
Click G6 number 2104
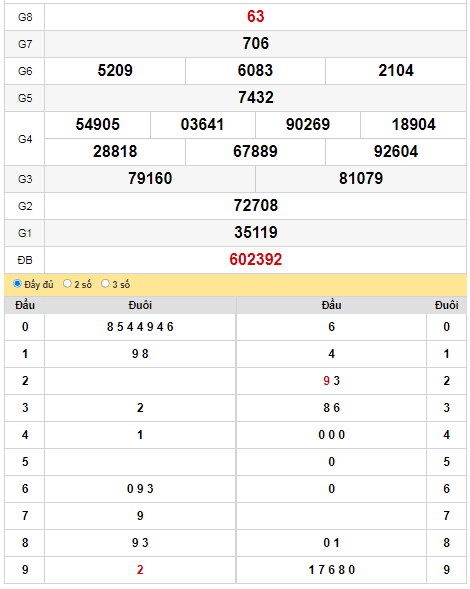396,71
